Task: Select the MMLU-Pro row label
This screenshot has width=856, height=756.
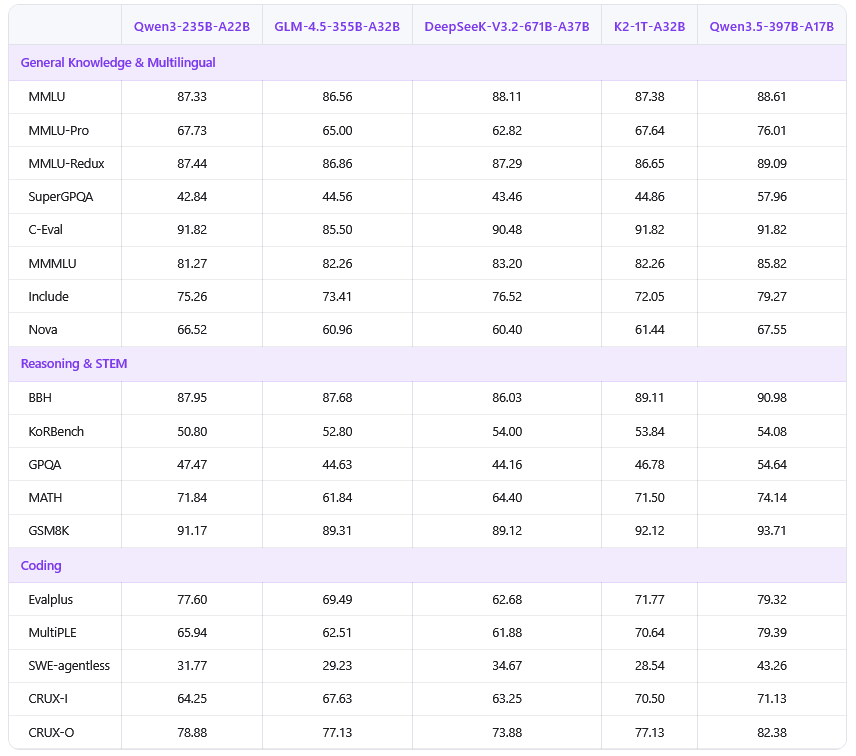Action: (x=58, y=130)
